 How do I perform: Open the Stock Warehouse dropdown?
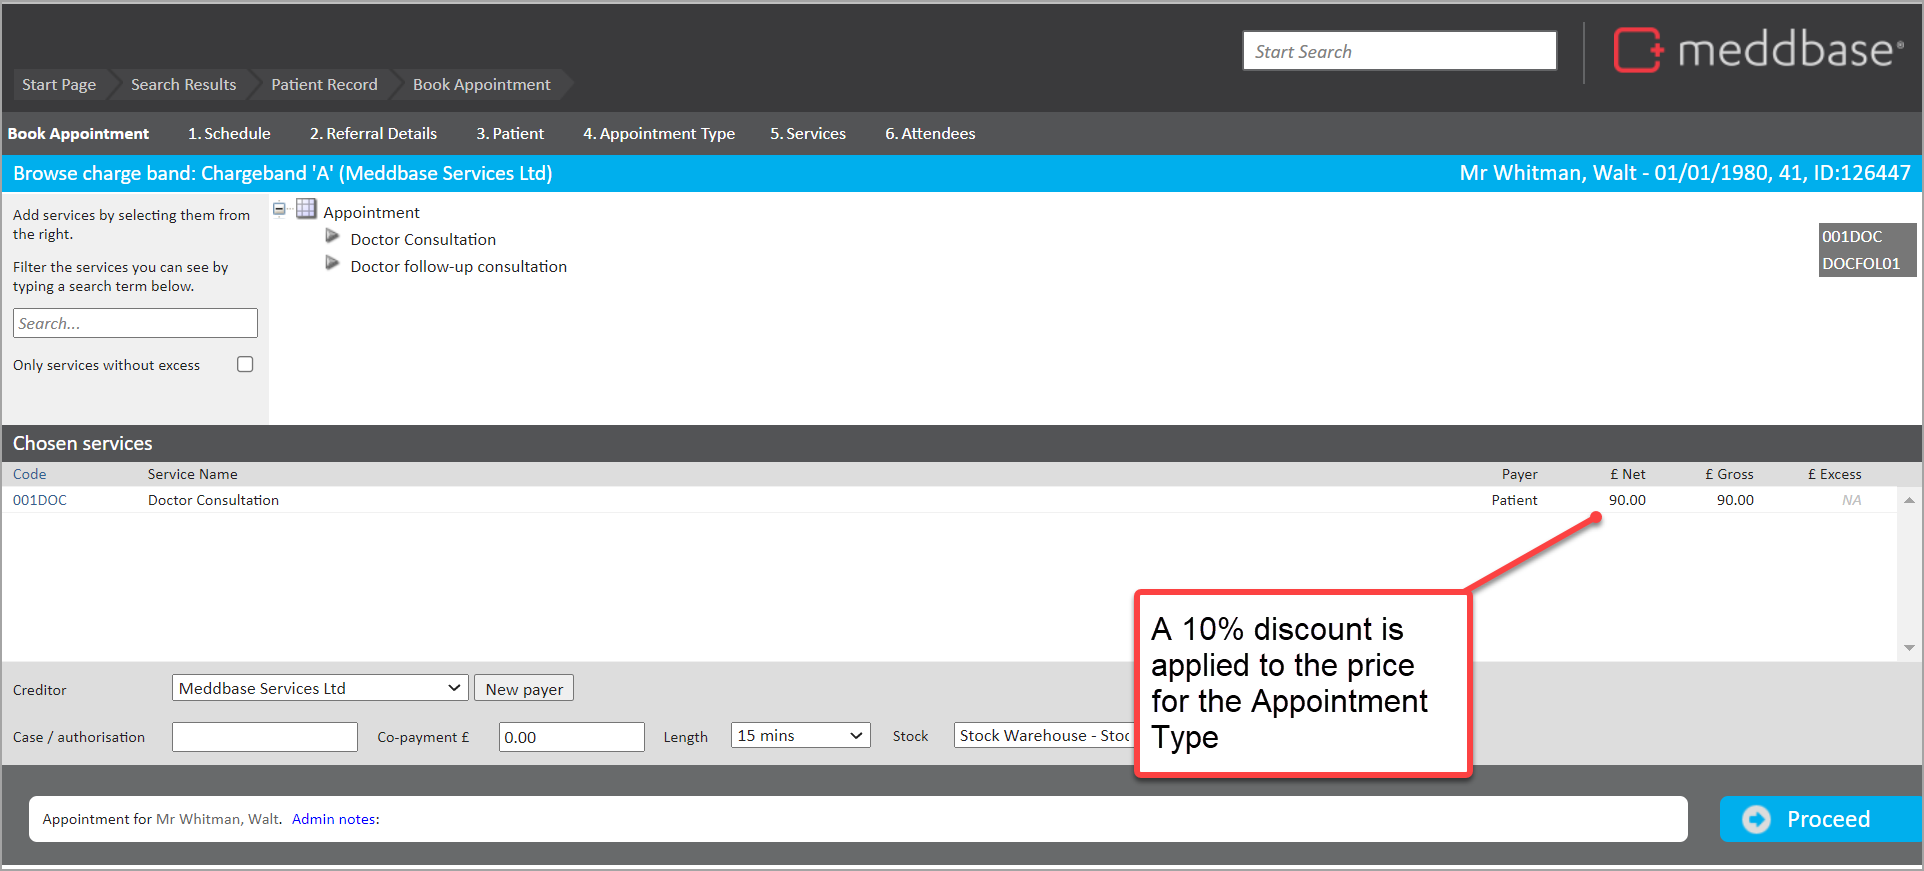coord(1043,736)
